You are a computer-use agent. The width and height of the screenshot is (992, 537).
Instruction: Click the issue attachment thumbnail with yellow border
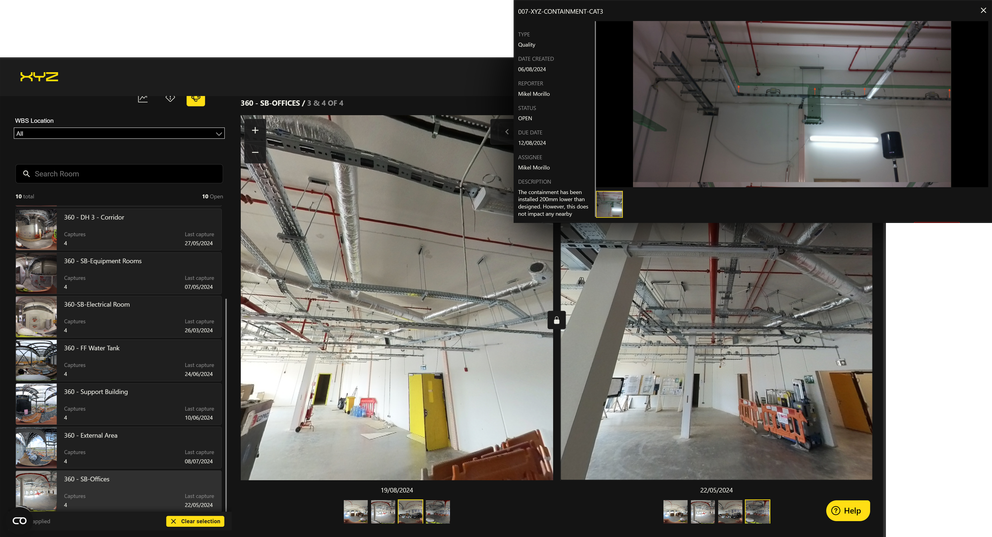[x=609, y=204]
